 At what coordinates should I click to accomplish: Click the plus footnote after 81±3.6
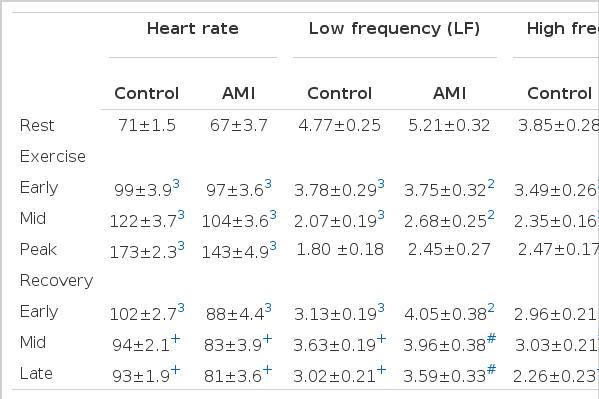tap(267, 370)
